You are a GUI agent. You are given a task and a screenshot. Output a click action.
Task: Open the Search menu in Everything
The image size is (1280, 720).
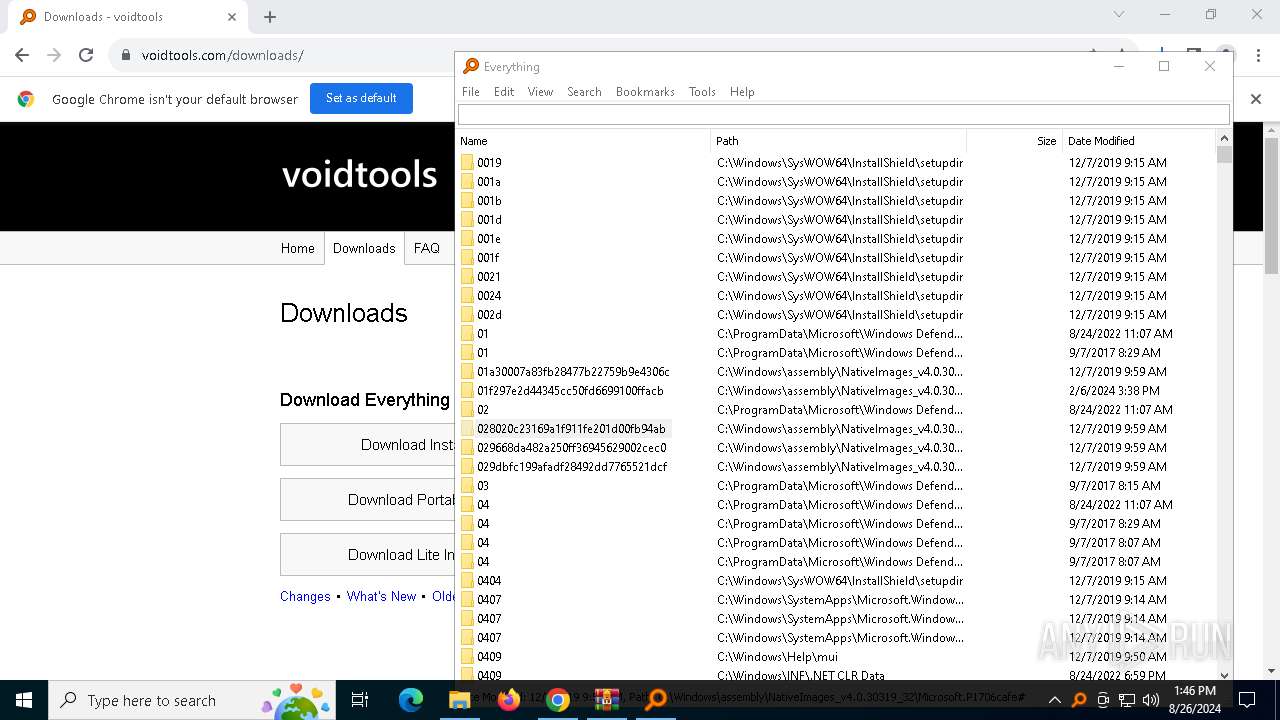pos(584,92)
